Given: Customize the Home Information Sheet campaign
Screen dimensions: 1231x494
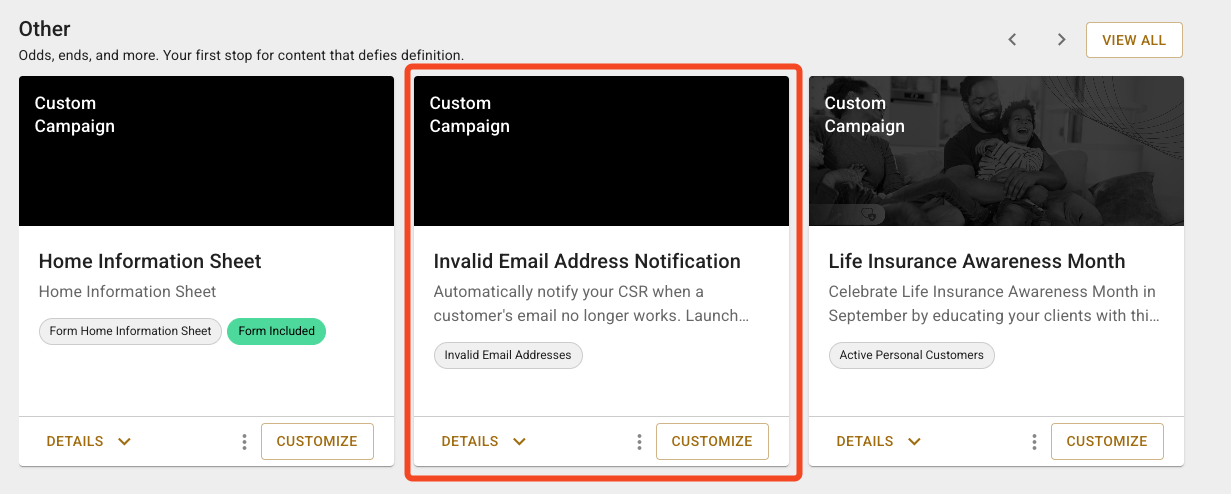Looking at the screenshot, I should coord(317,441).
